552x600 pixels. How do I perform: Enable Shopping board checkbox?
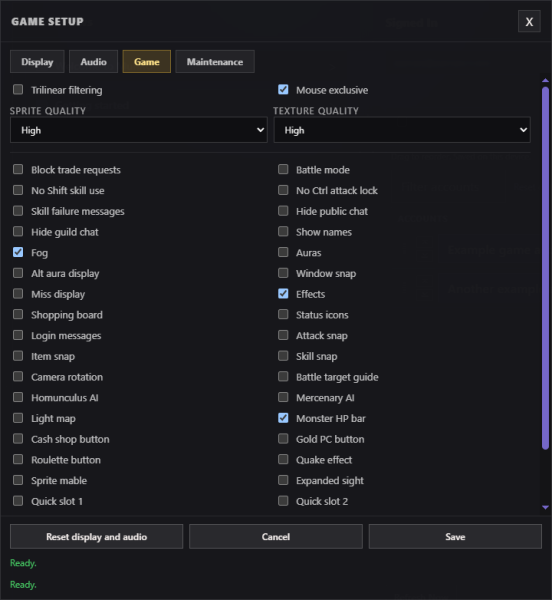coord(18,314)
